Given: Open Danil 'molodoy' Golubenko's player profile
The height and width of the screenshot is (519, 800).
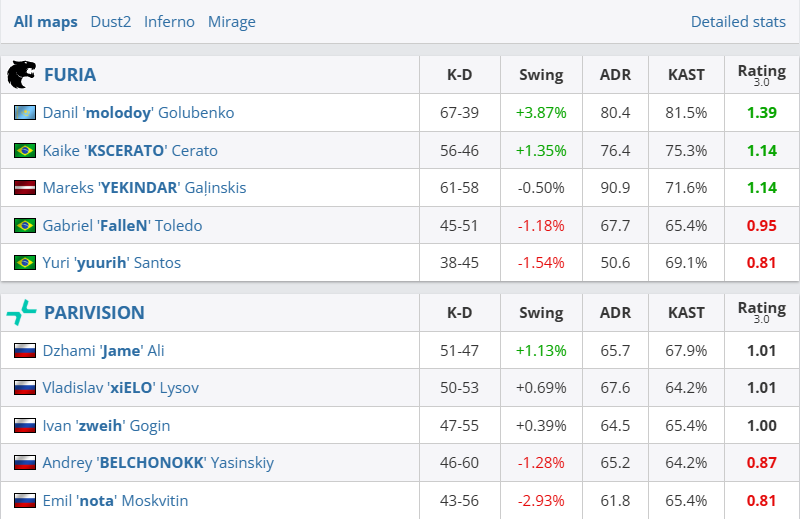Looking at the screenshot, I should click(x=138, y=113).
